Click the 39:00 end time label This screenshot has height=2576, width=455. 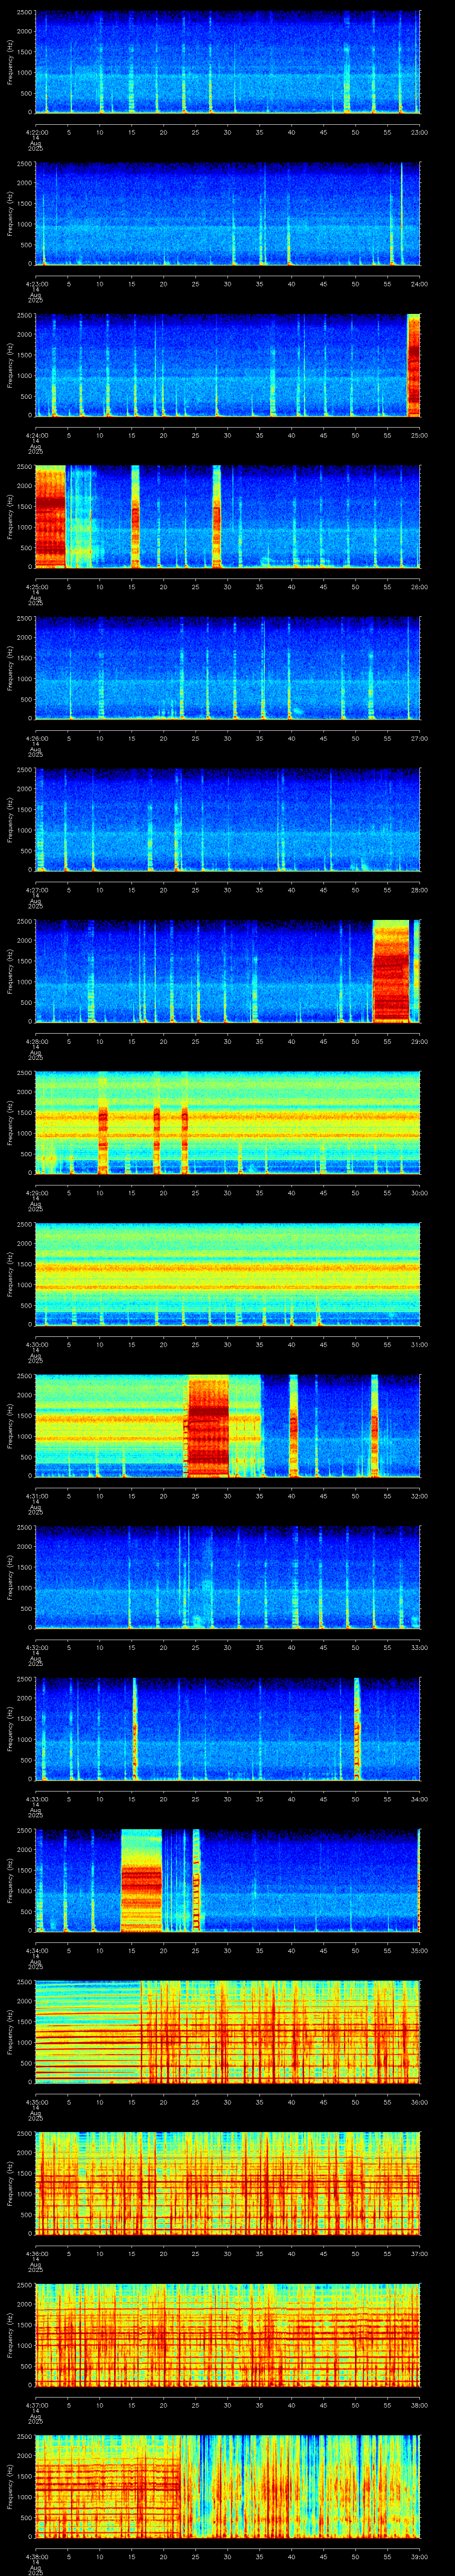click(420, 2556)
